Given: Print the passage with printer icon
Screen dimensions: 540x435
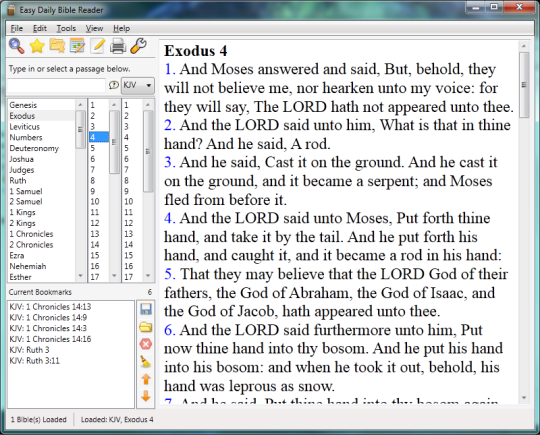Looking at the screenshot, I should point(118,46).
